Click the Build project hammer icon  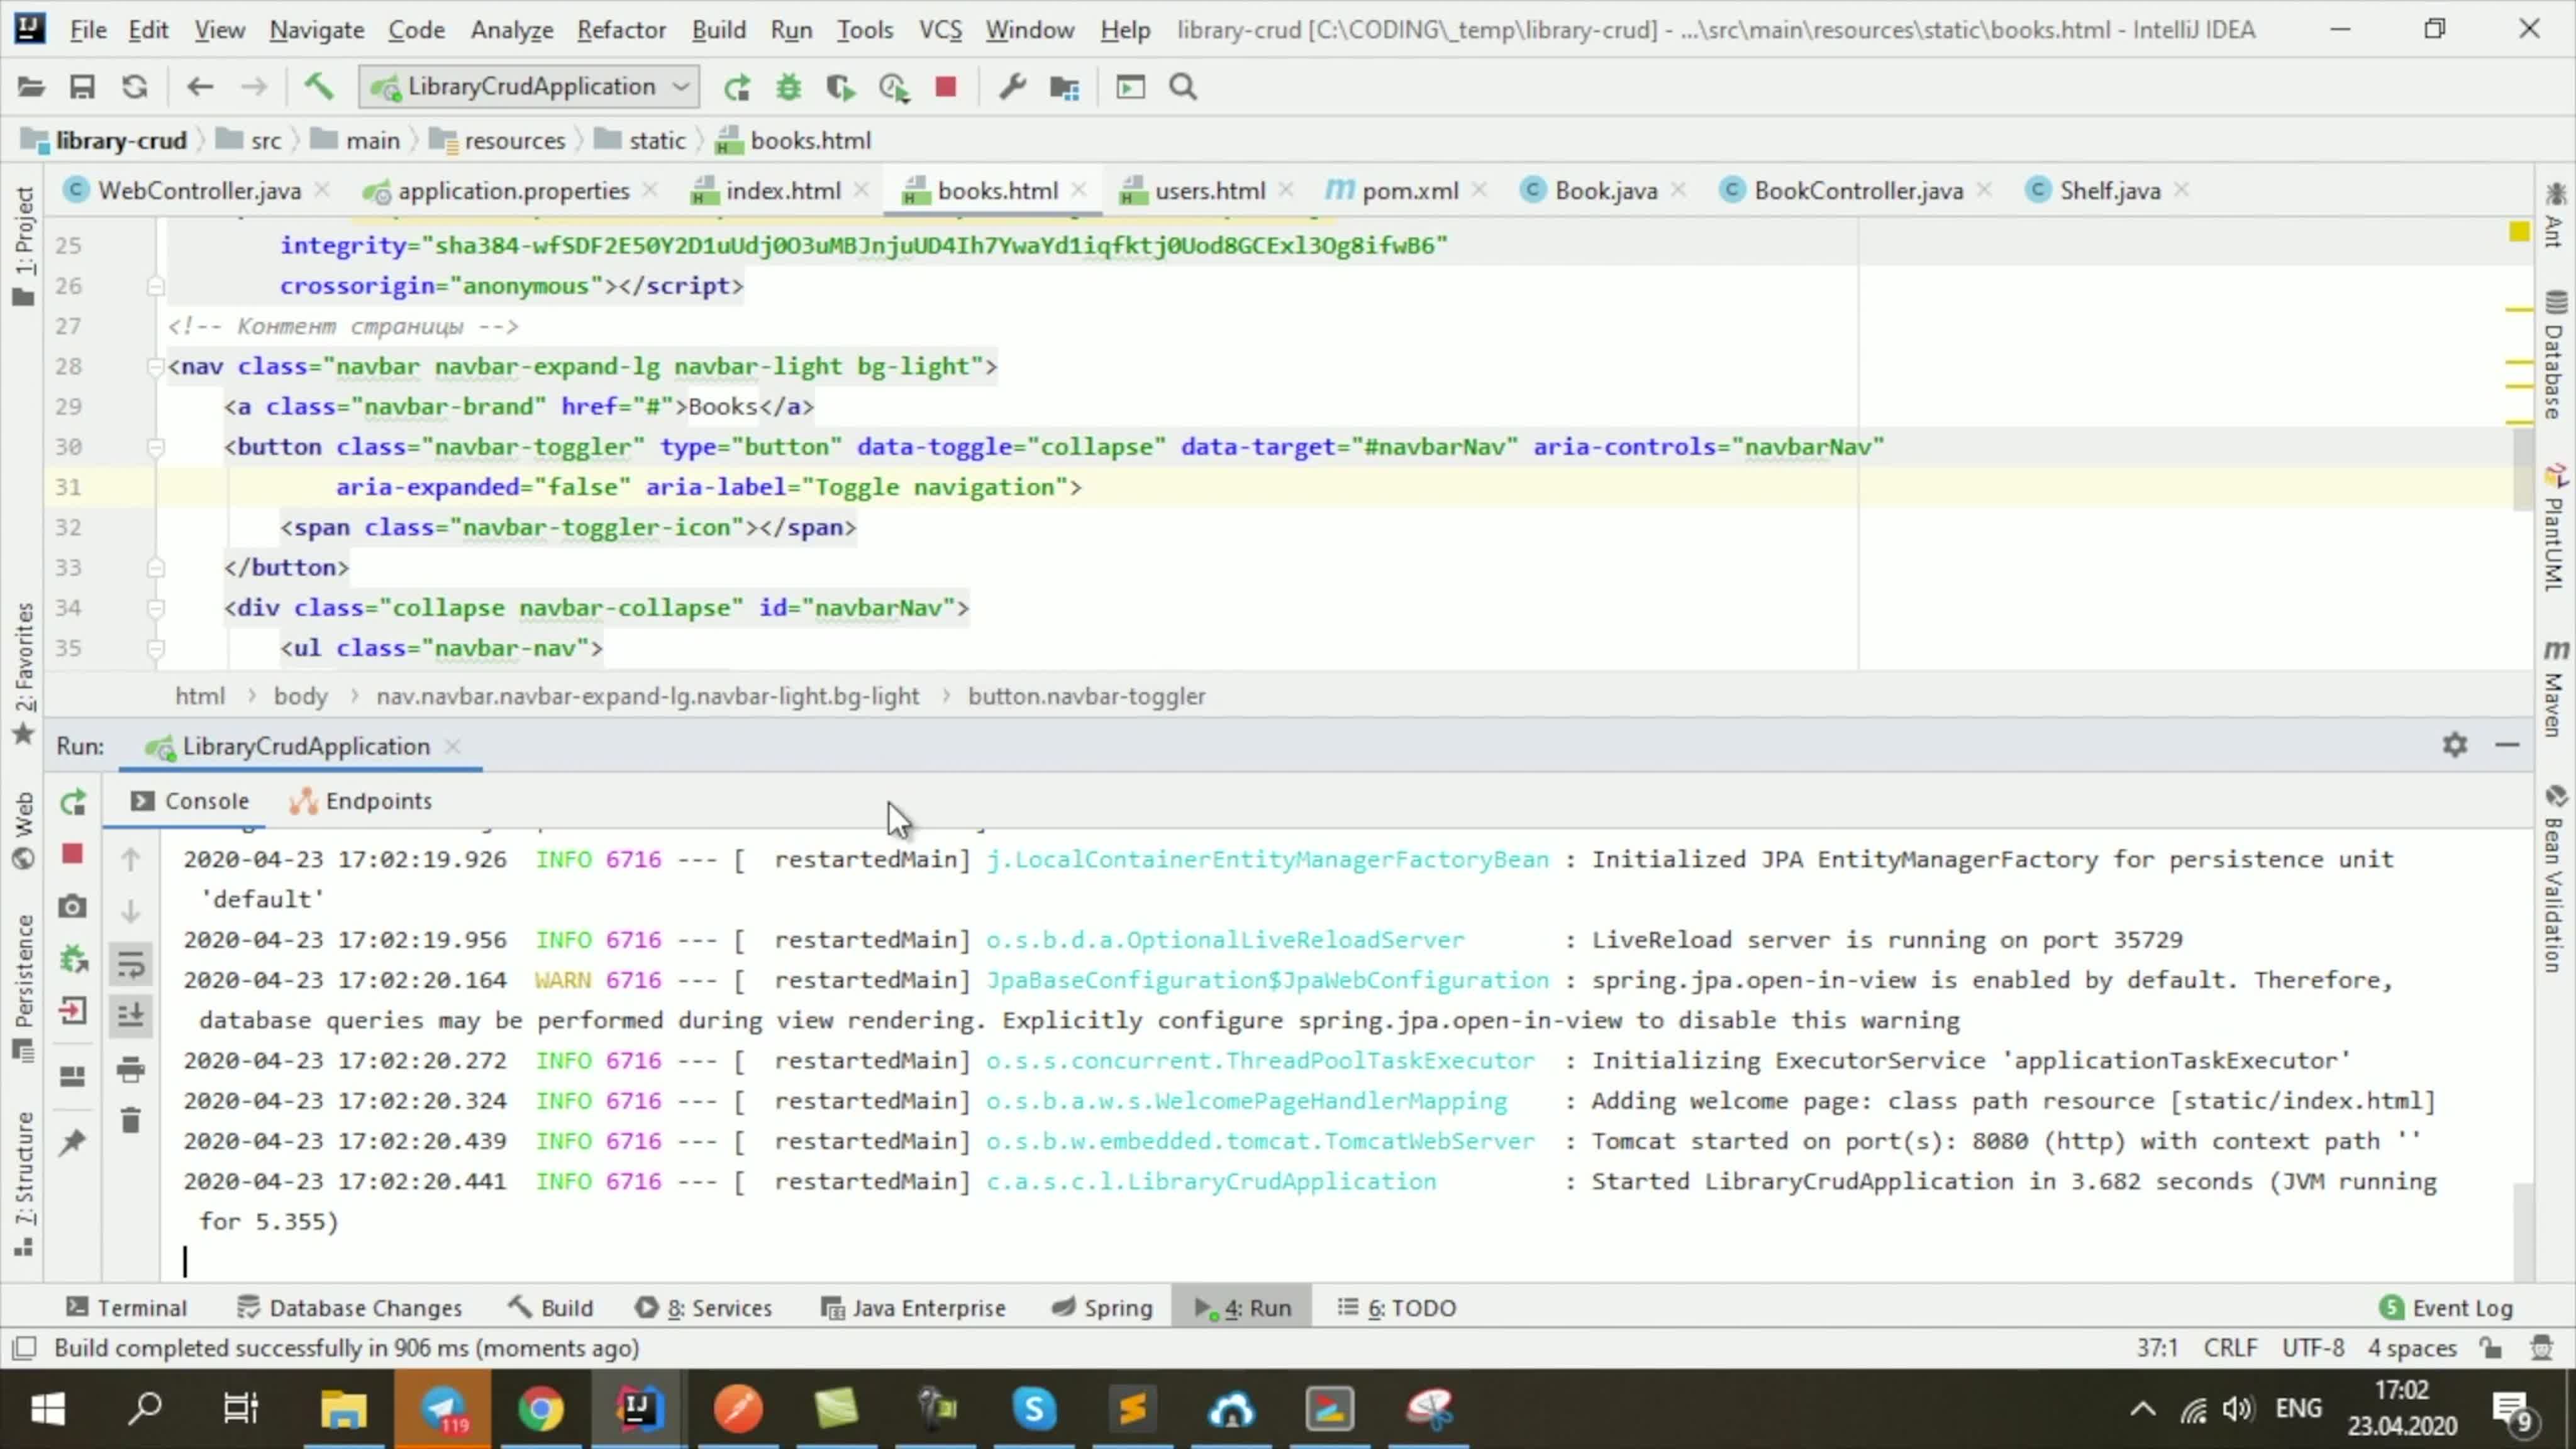click(x=318, y=88)
